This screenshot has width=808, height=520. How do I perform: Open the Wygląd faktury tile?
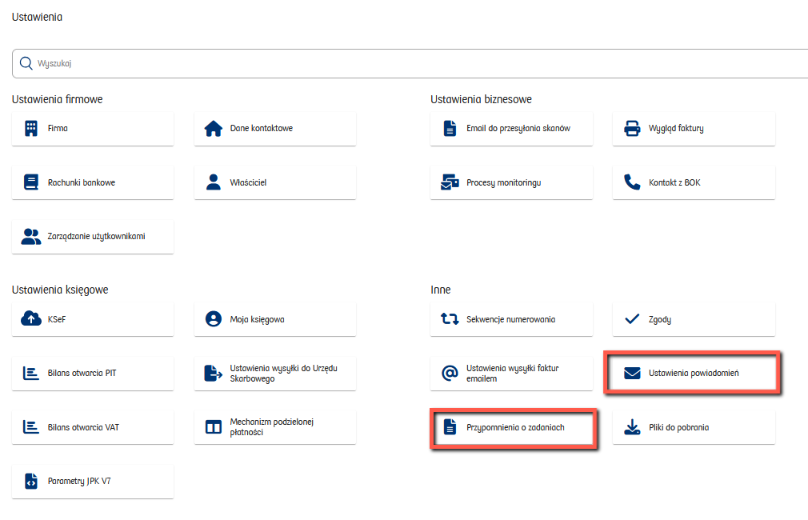tap(694, 128)
